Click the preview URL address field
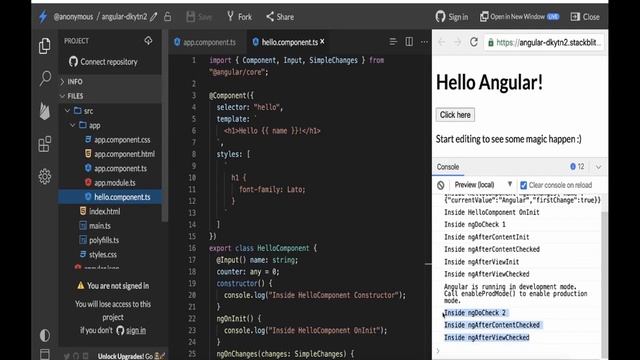This screenshot has height=360, width=640. click(x=544, y=42)
